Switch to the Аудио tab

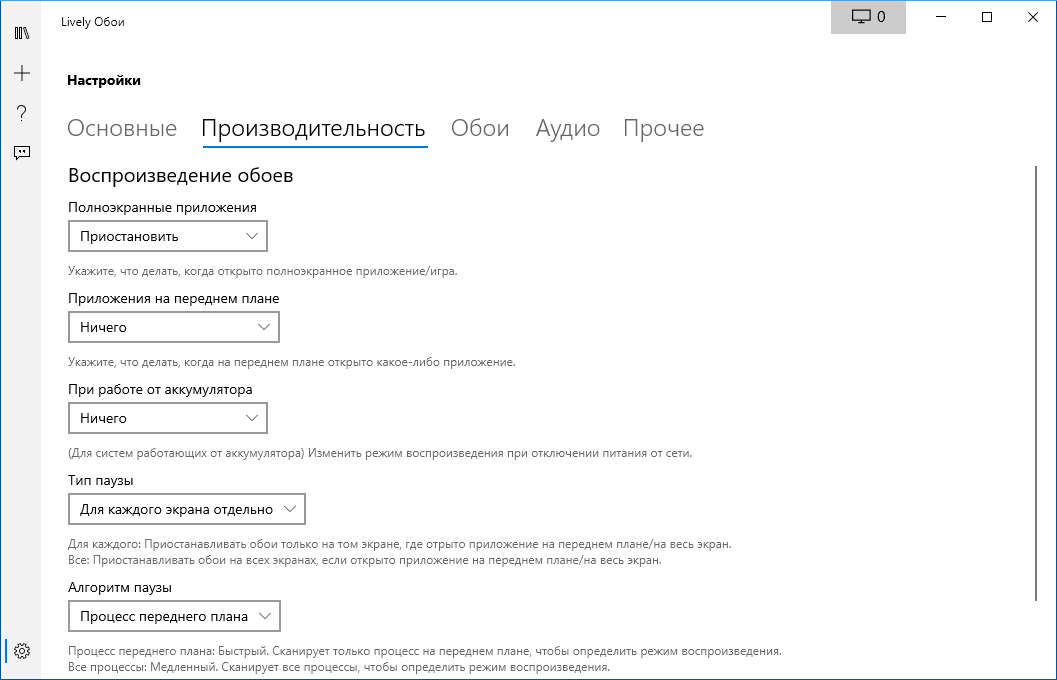click(568, 128)
